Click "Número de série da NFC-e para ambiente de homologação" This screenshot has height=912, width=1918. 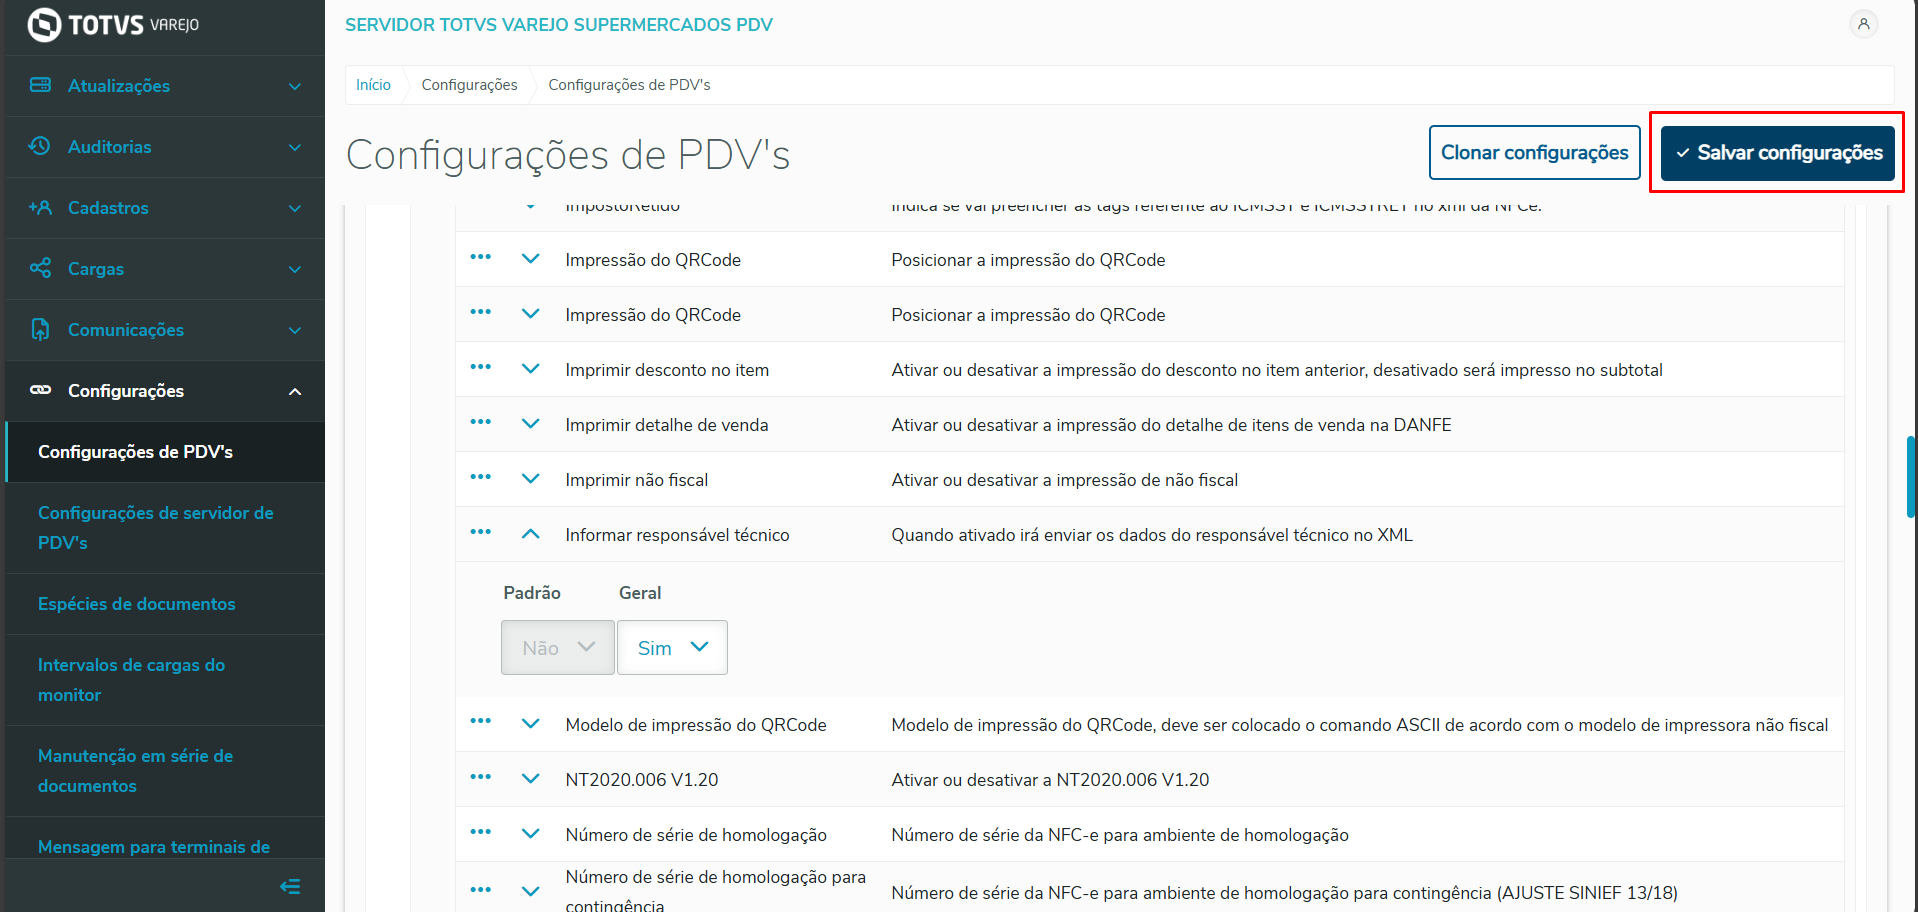(x=1120, y=835)
